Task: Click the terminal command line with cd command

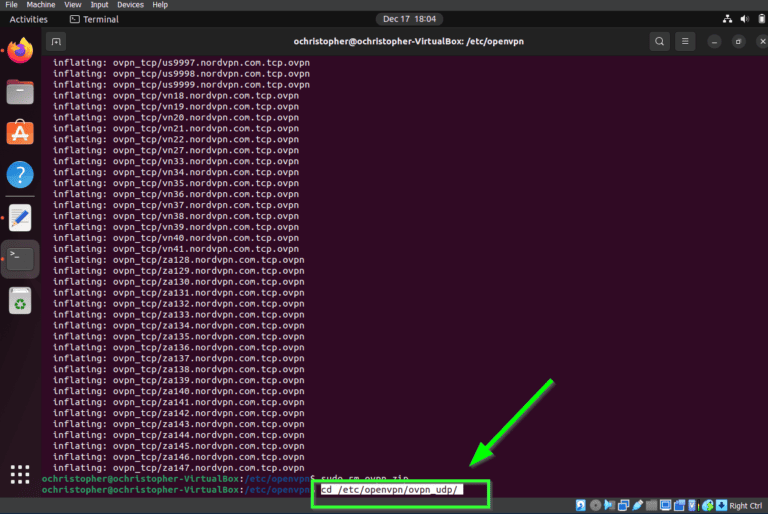Action: (400, 490)
